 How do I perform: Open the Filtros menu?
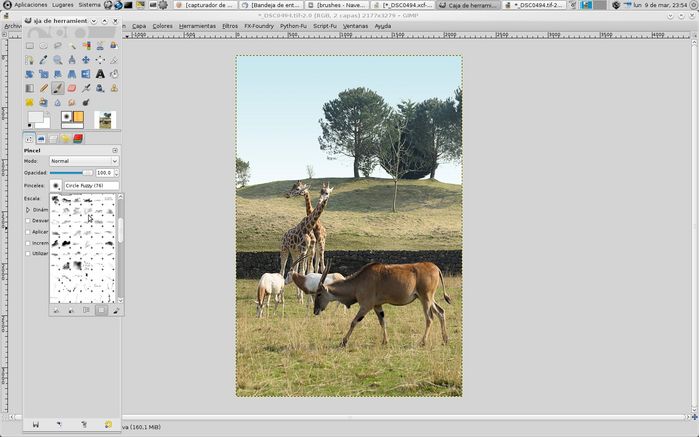pos(230,26)
